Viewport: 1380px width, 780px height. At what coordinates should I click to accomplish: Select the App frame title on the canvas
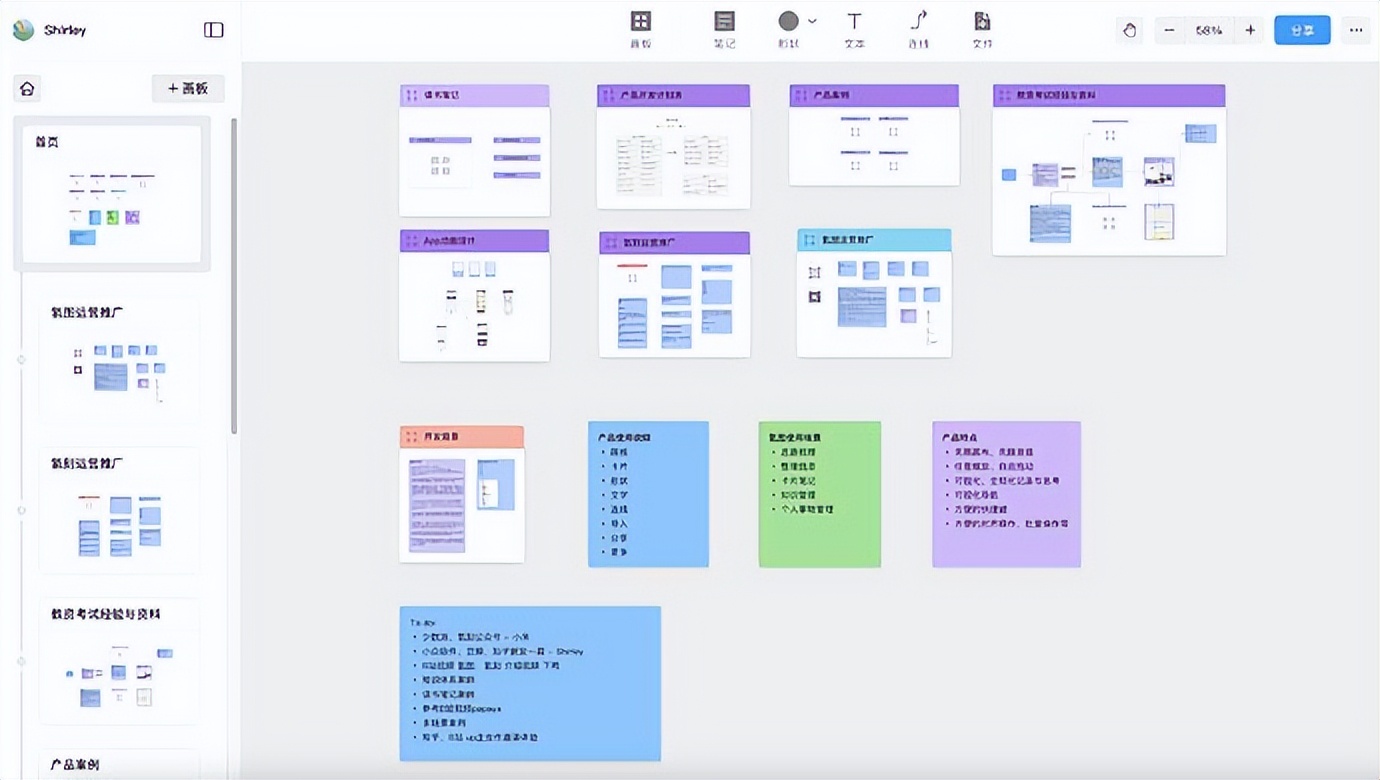click(x=450, y=241)
